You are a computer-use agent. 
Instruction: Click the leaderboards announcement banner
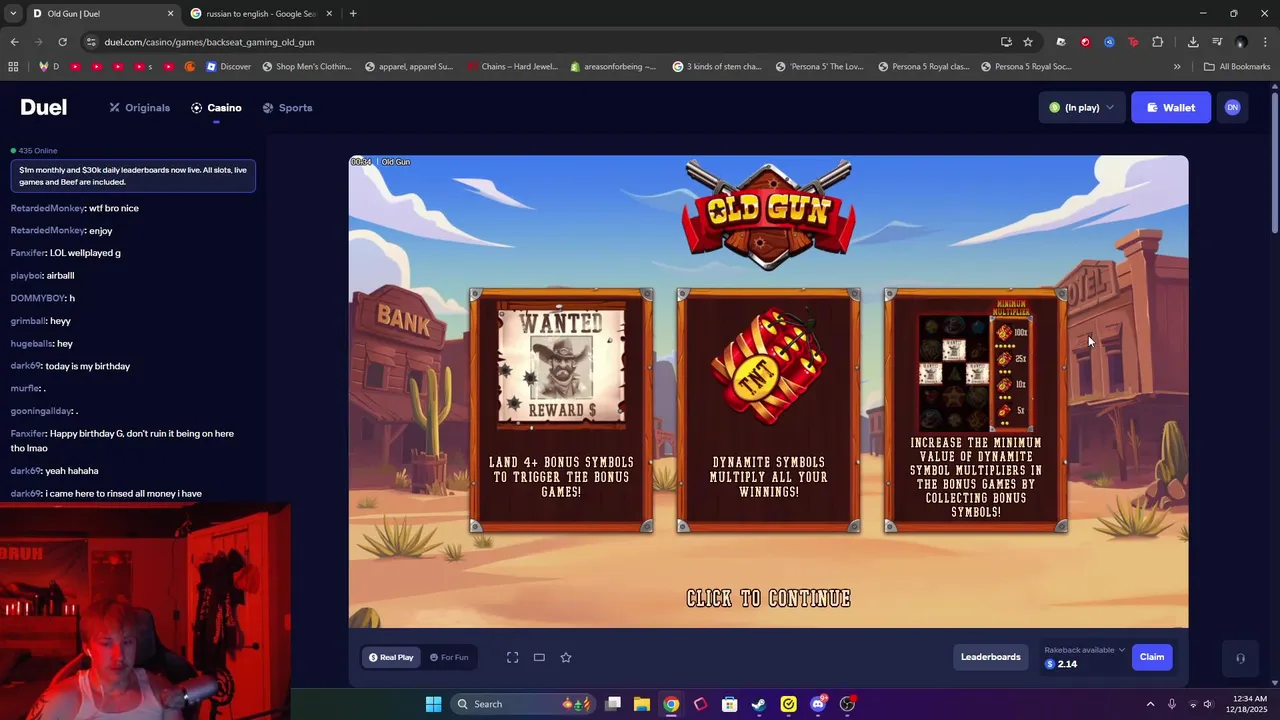pos(133,176)
